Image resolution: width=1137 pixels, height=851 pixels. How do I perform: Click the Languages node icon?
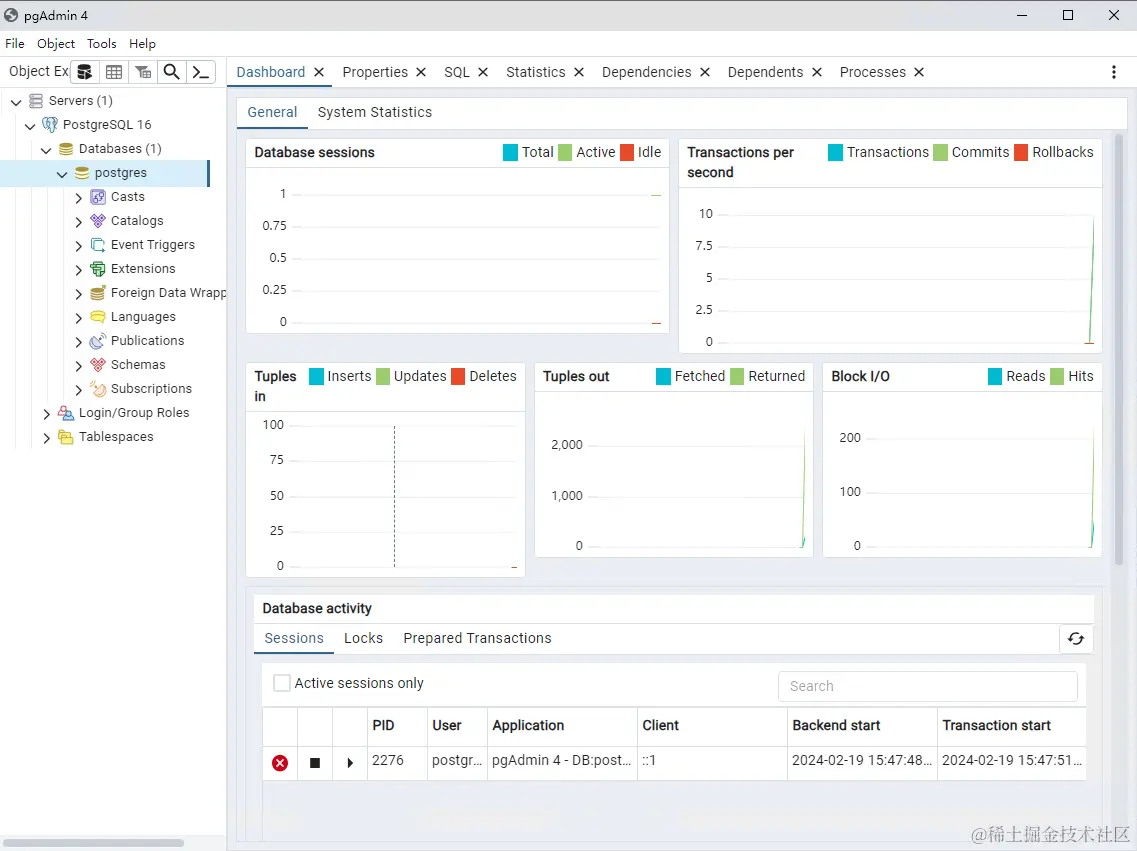tap(98, 317)
